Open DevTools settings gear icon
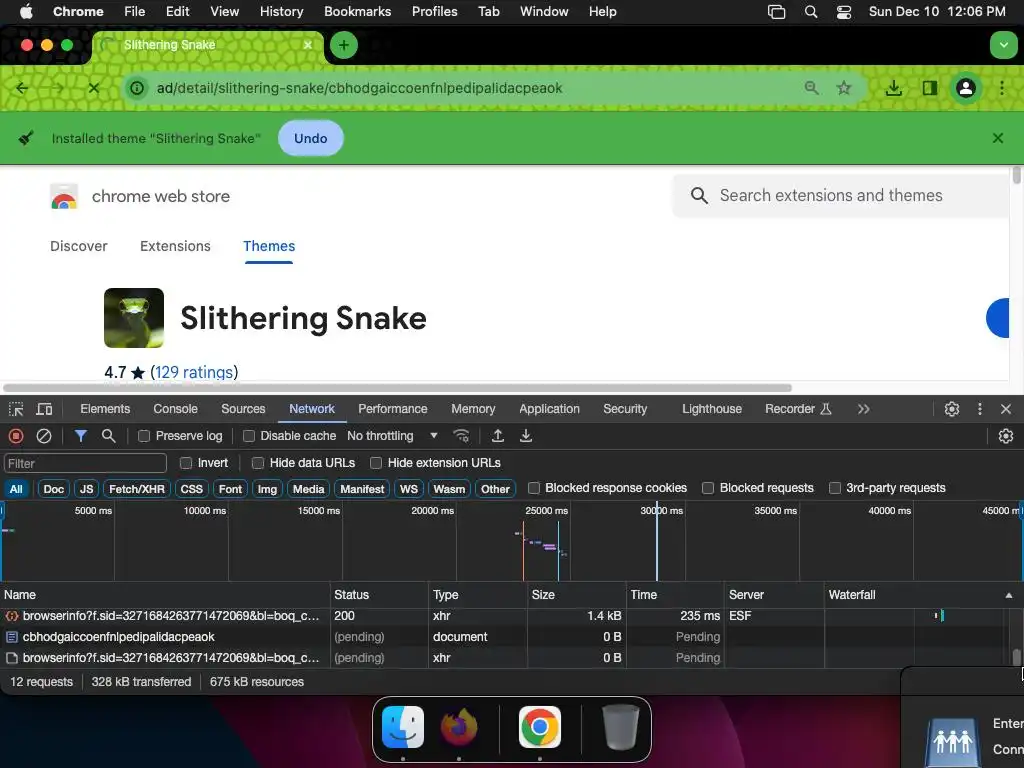This screenshot has width=1024, height=768. (952, 409)
